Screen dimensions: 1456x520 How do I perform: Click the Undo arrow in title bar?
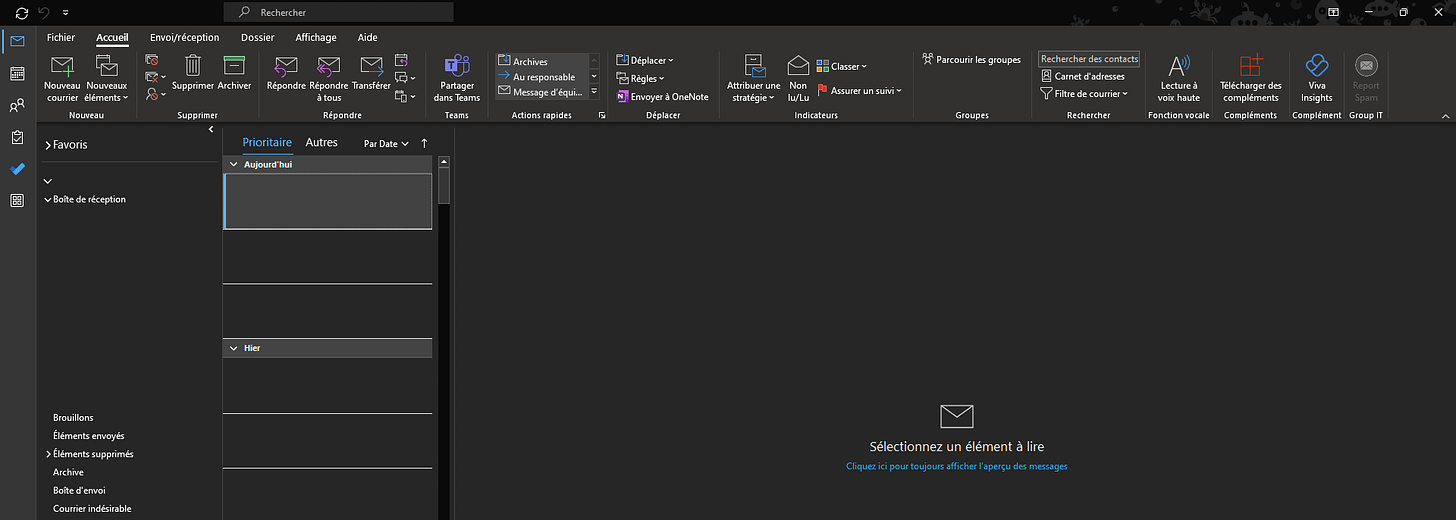tap(44, 13)
